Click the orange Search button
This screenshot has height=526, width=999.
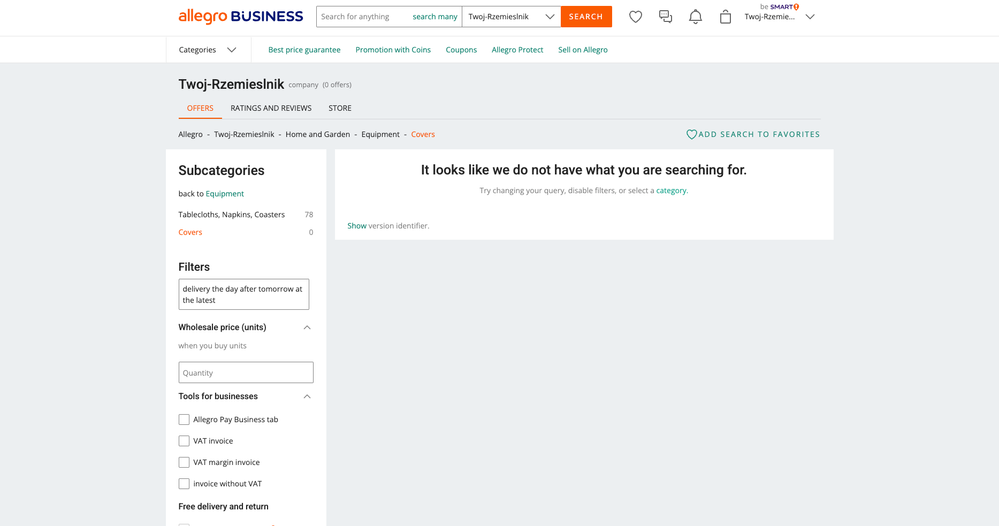pos(586,17)
